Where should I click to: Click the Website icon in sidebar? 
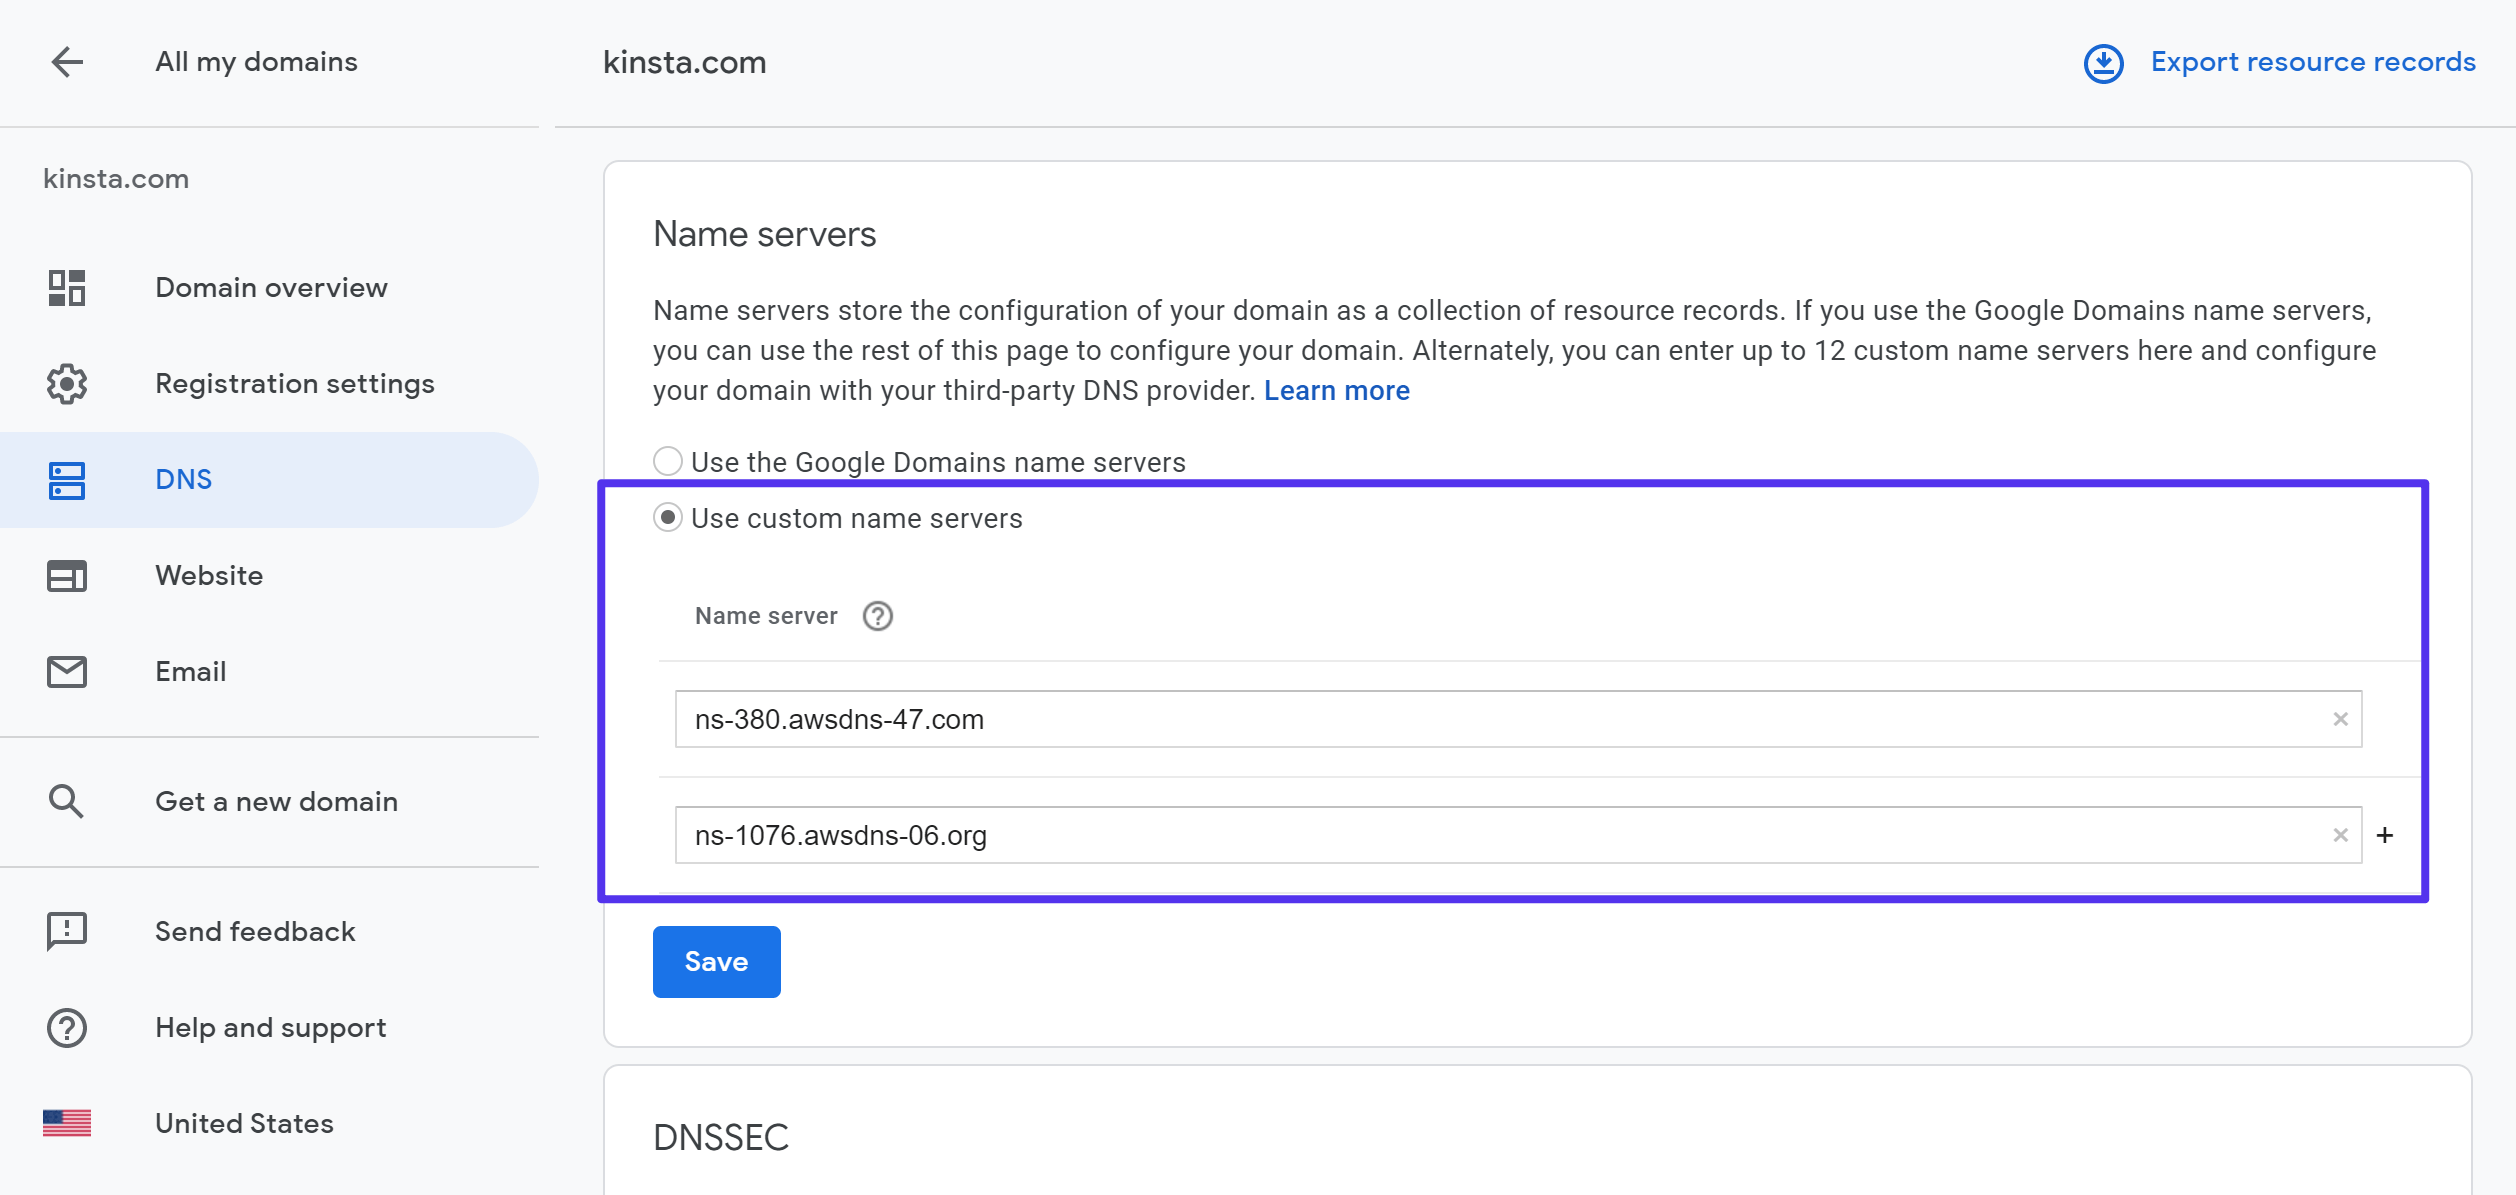point(66,576)
